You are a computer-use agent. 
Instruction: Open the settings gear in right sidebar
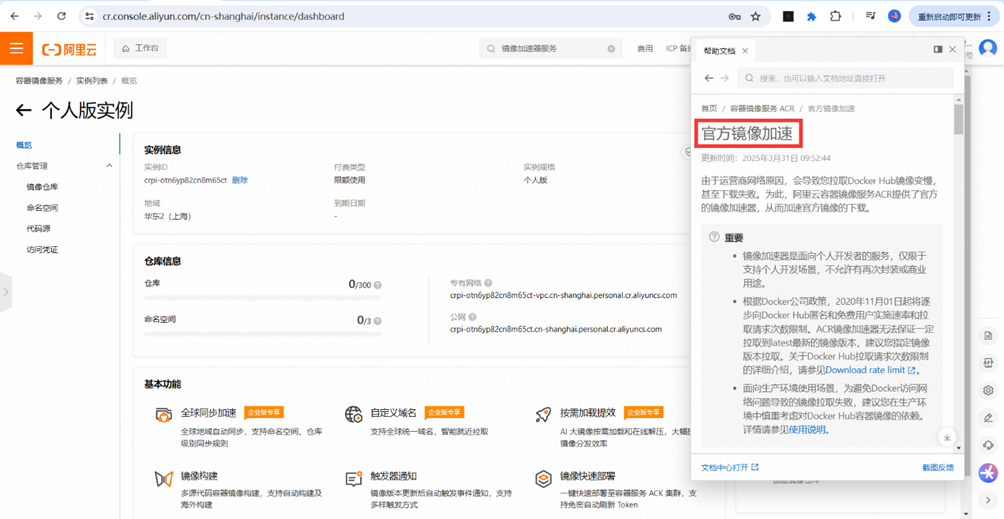(988, 390)
